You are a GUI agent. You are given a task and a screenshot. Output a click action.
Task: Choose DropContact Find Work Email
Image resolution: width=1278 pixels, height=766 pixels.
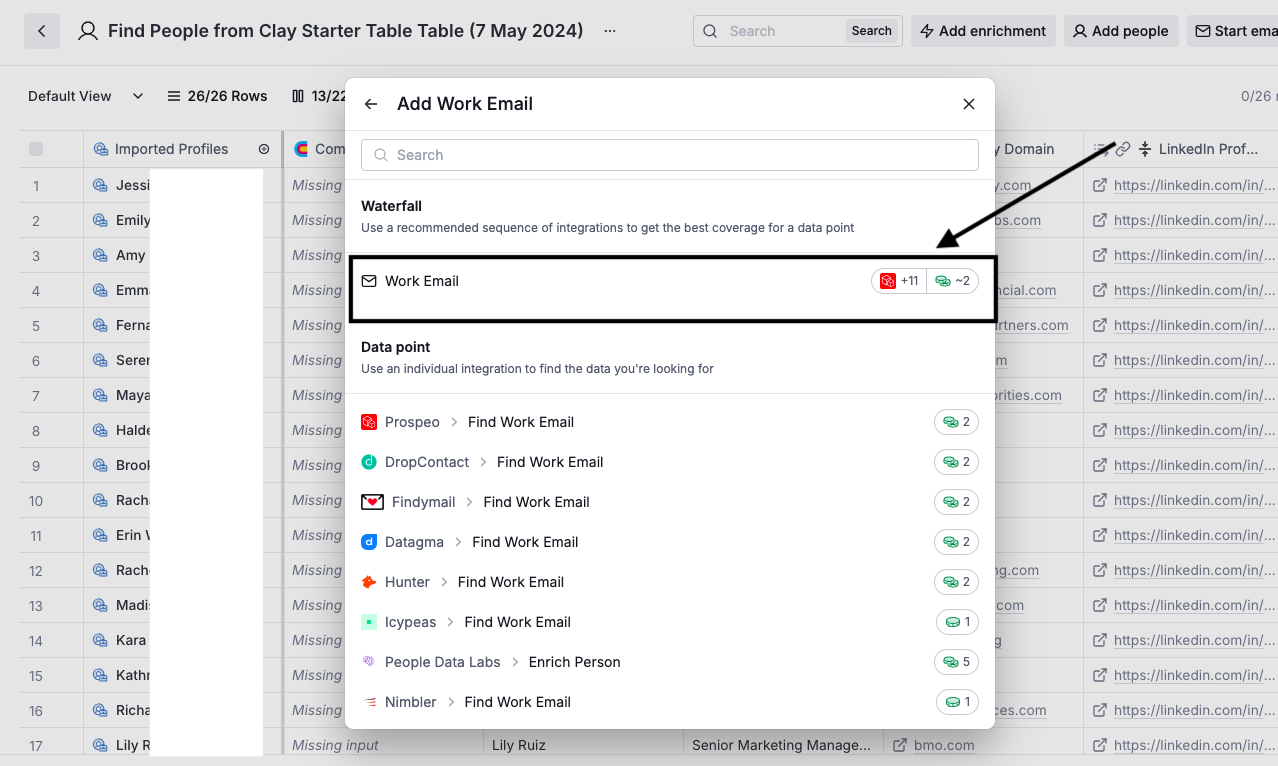pyautogui.click(x=670, y=462)
